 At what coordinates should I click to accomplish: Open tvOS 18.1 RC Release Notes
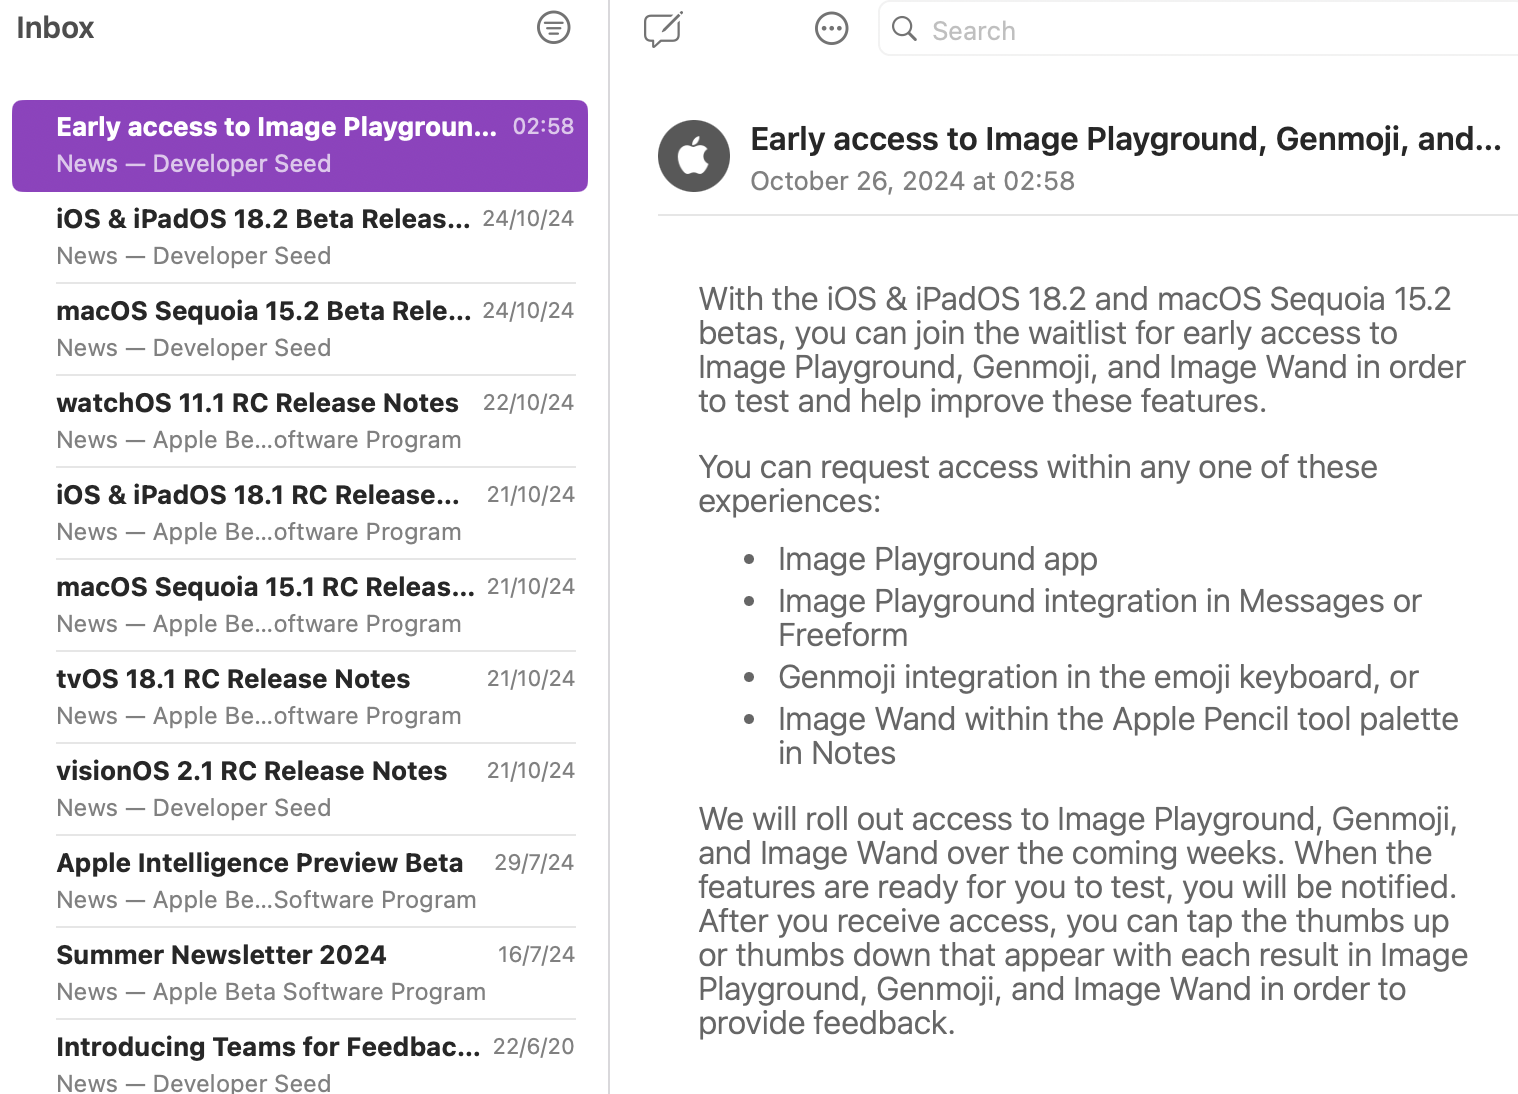pyautogui.click(x=300, y=697)
